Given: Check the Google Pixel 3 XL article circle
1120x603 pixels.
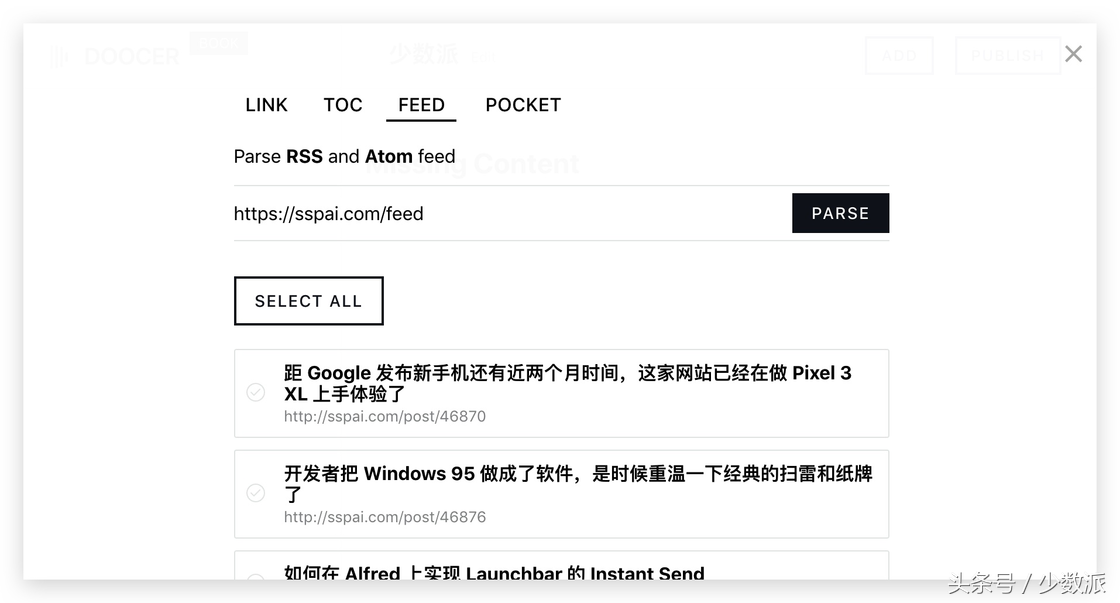Looking at the screenshot, I should 256,392.
